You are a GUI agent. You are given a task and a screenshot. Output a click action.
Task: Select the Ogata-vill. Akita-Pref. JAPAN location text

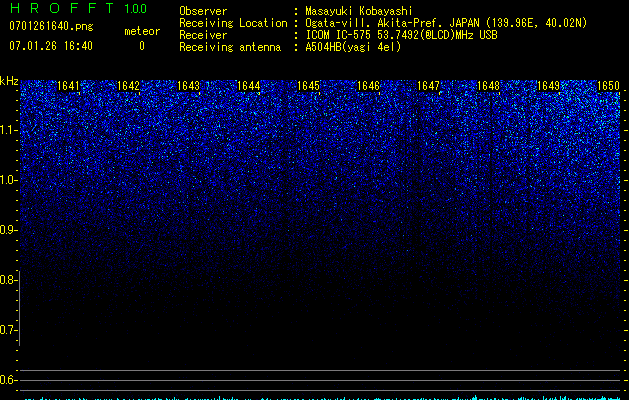pyautogui.click(x=446, y=23)
